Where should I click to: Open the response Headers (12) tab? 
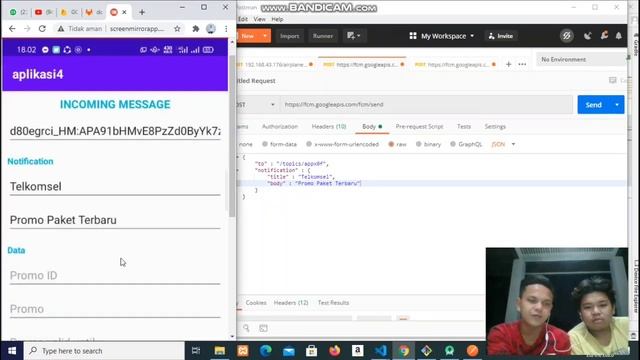pyautogui.click(x=291, y=303)
